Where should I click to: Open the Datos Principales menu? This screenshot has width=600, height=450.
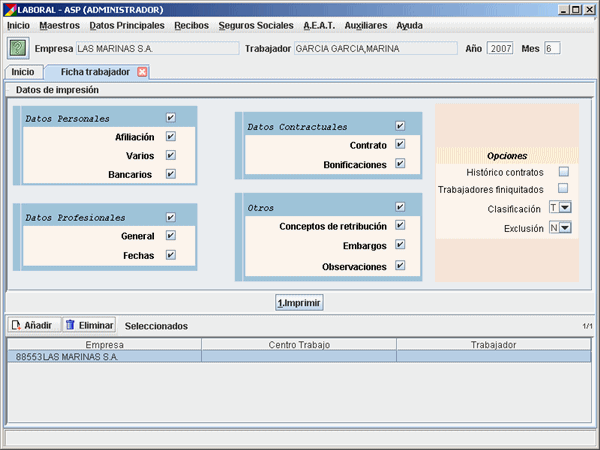(127, 26)
